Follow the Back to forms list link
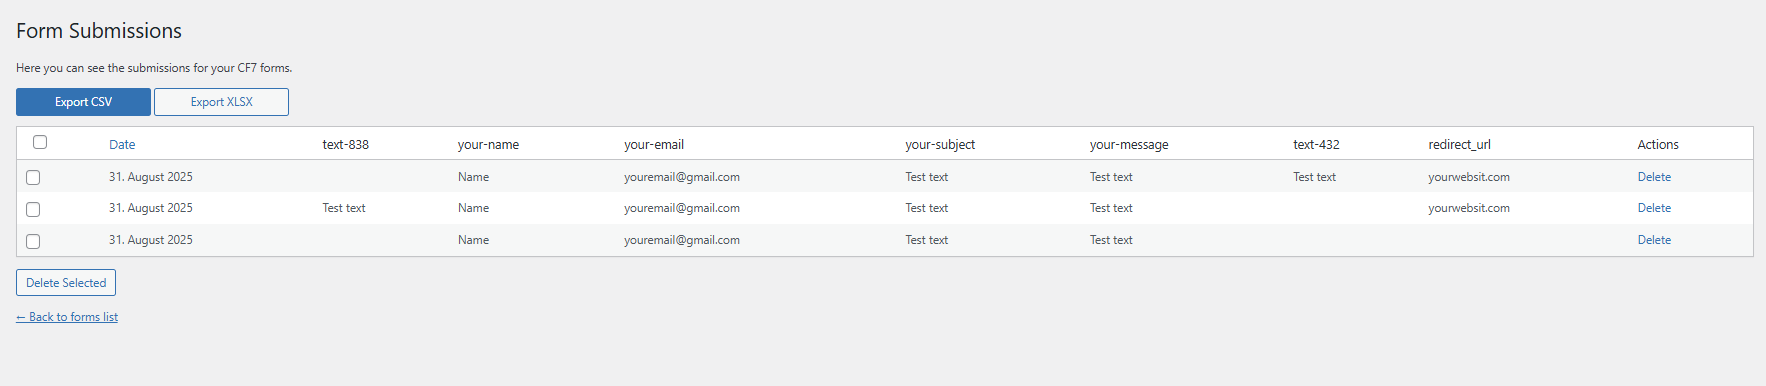 point(67,317)
